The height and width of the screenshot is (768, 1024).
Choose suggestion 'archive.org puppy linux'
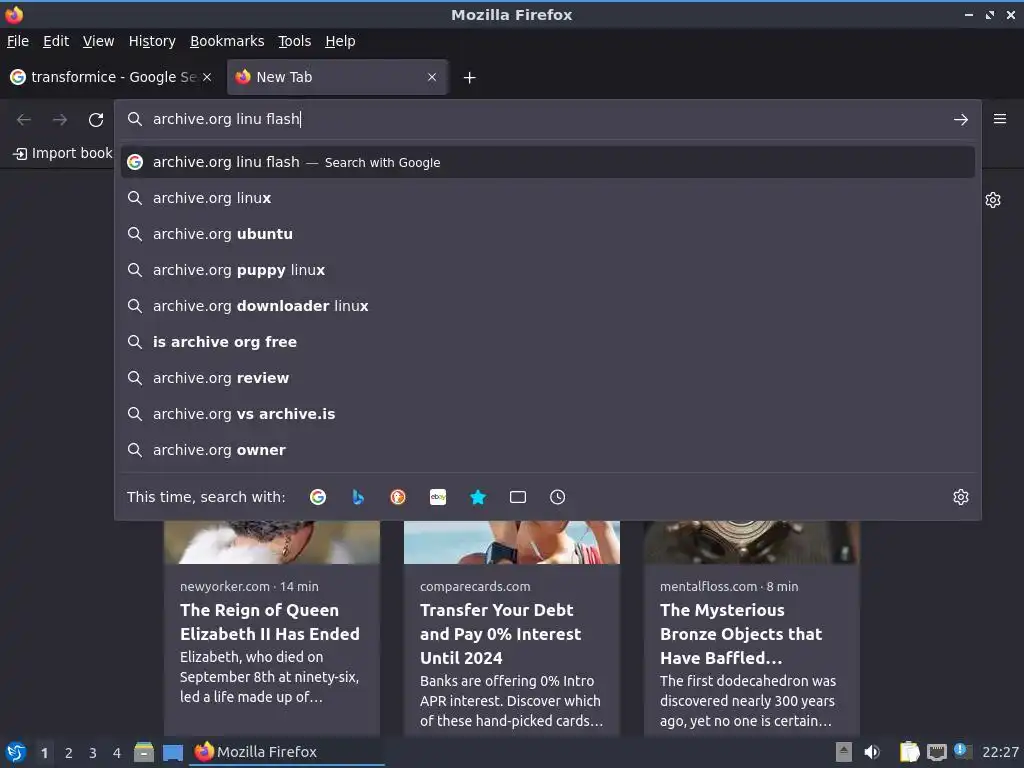click(547, 270)
